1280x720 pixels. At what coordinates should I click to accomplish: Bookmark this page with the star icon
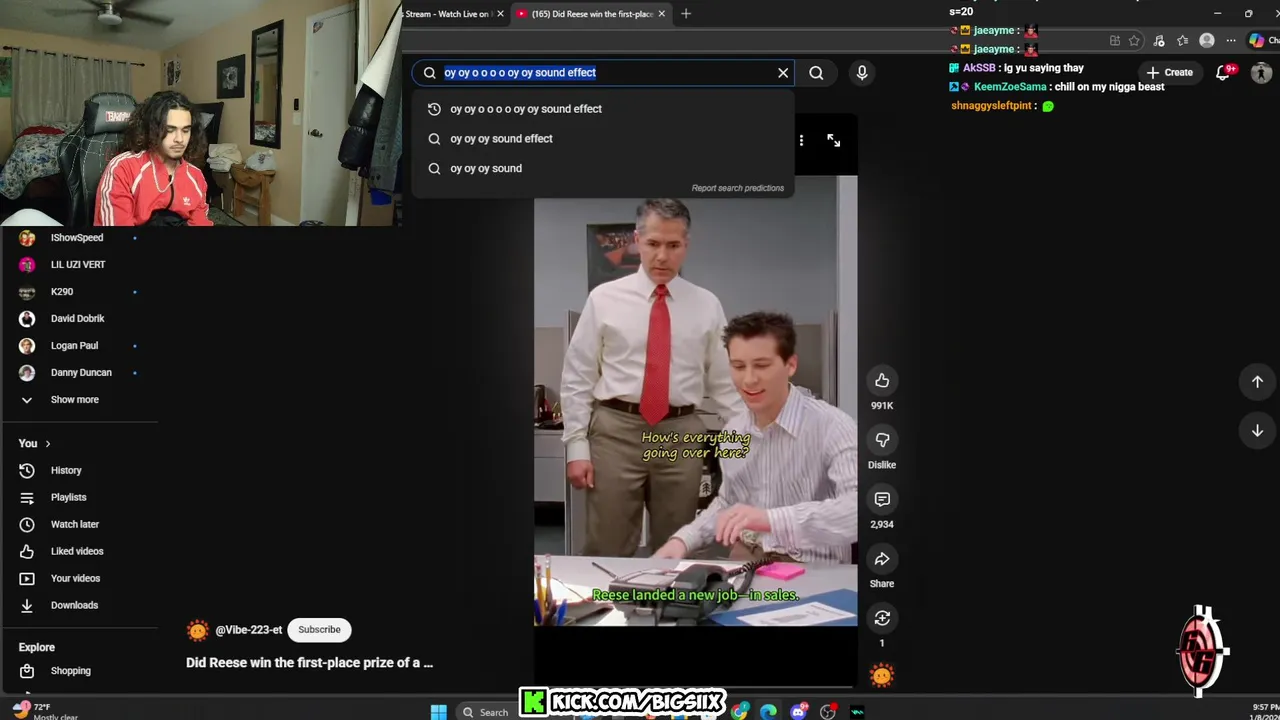pos(1134,41)
